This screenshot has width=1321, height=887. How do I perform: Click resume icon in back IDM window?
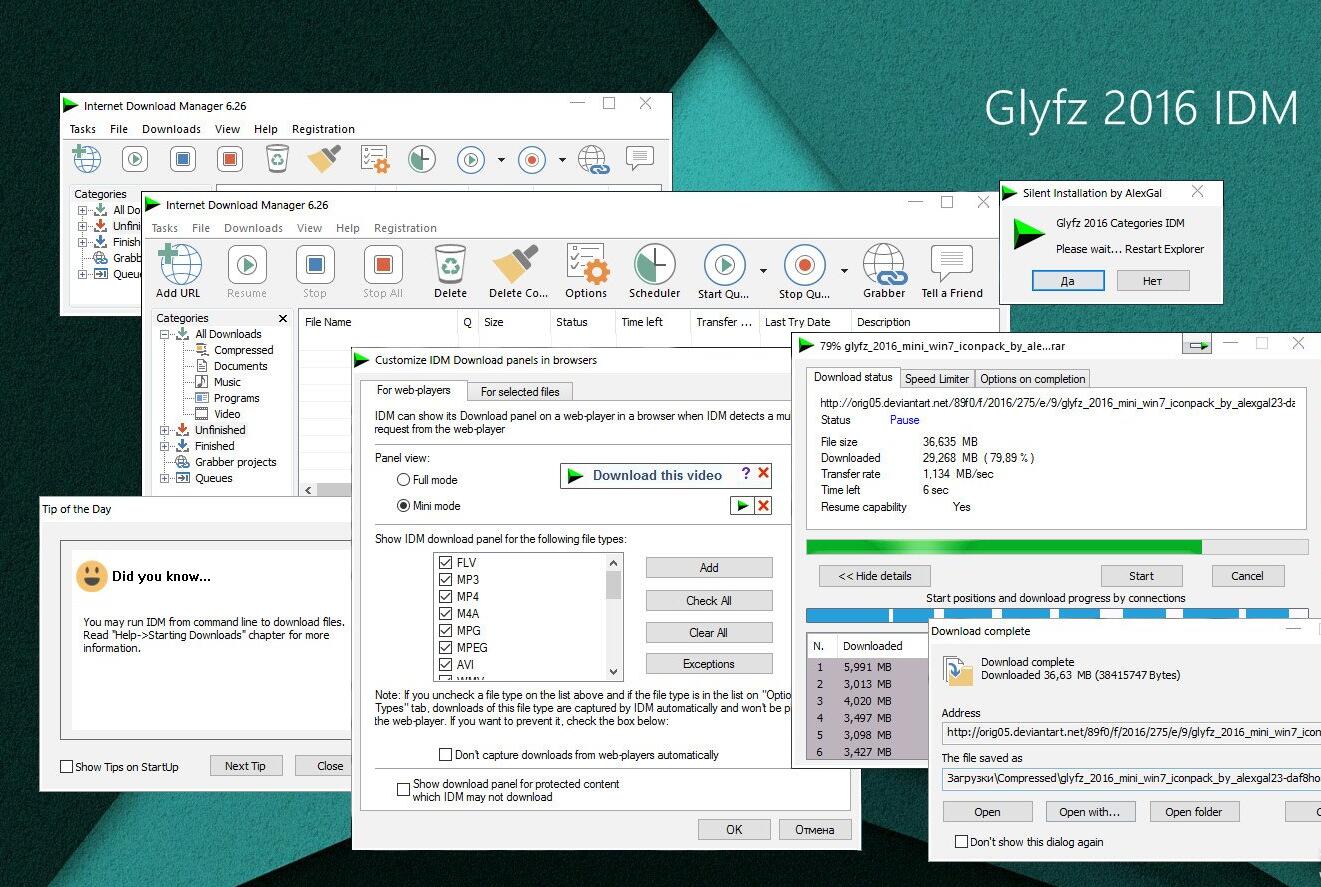coord(135,158)
